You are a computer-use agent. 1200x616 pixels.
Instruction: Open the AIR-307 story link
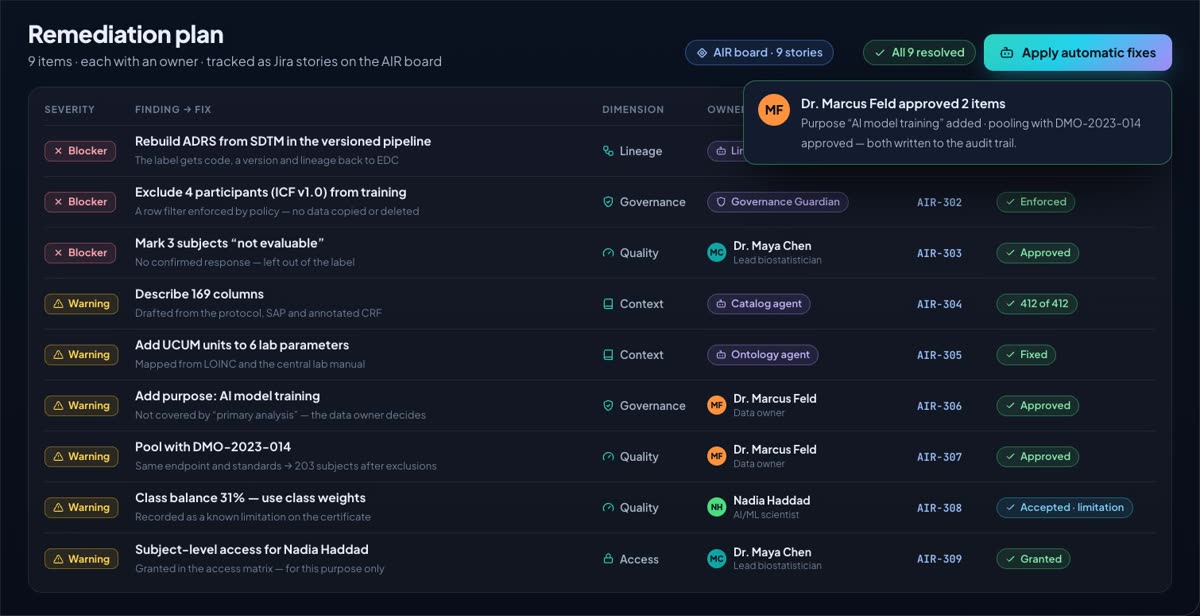tap(939, 457)
